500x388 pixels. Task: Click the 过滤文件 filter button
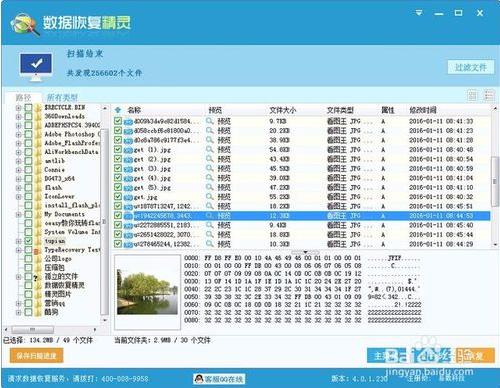click(471, 68)
